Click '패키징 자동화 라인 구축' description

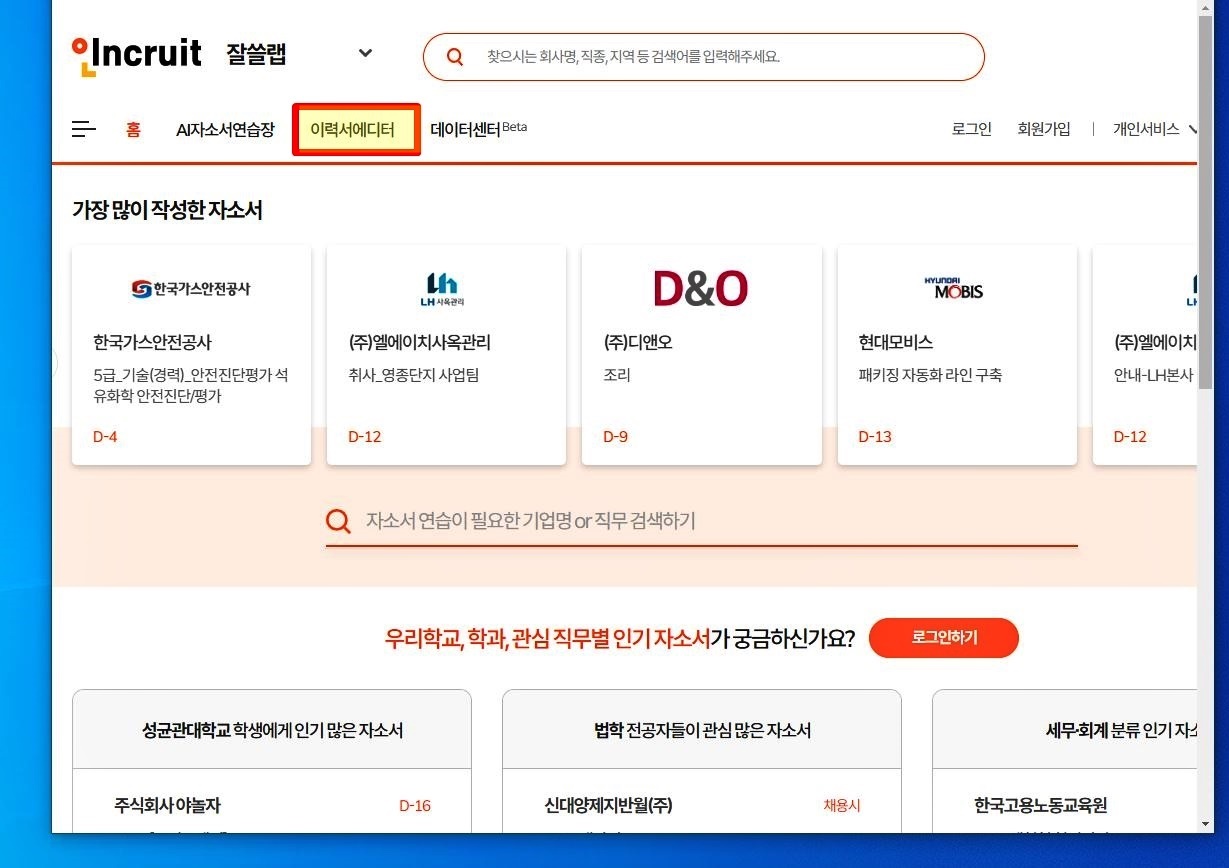tap(930, 376)
